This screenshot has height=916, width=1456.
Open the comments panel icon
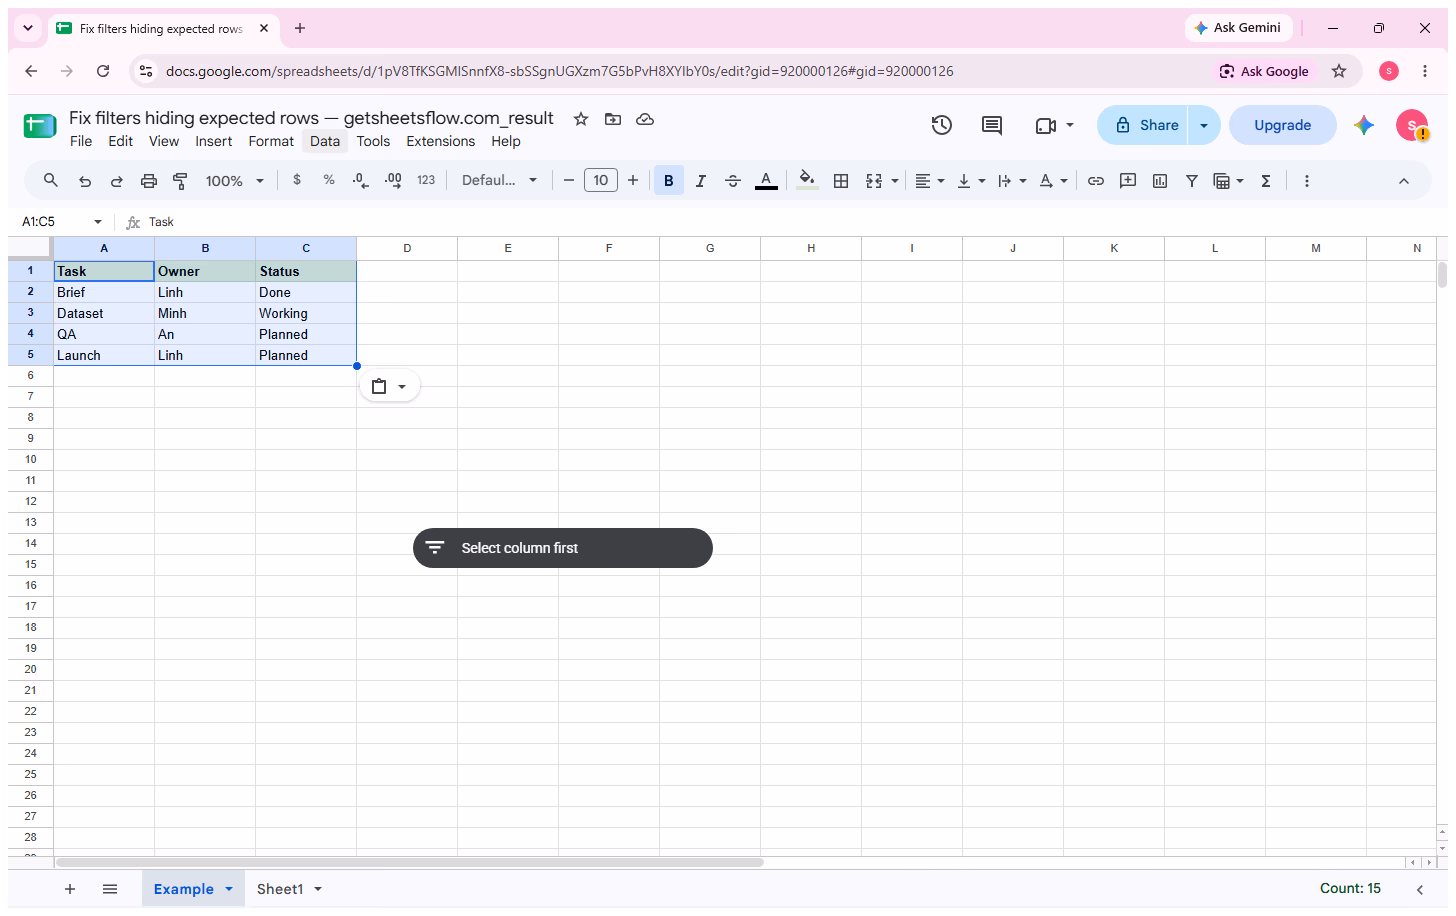pos(992,125)
